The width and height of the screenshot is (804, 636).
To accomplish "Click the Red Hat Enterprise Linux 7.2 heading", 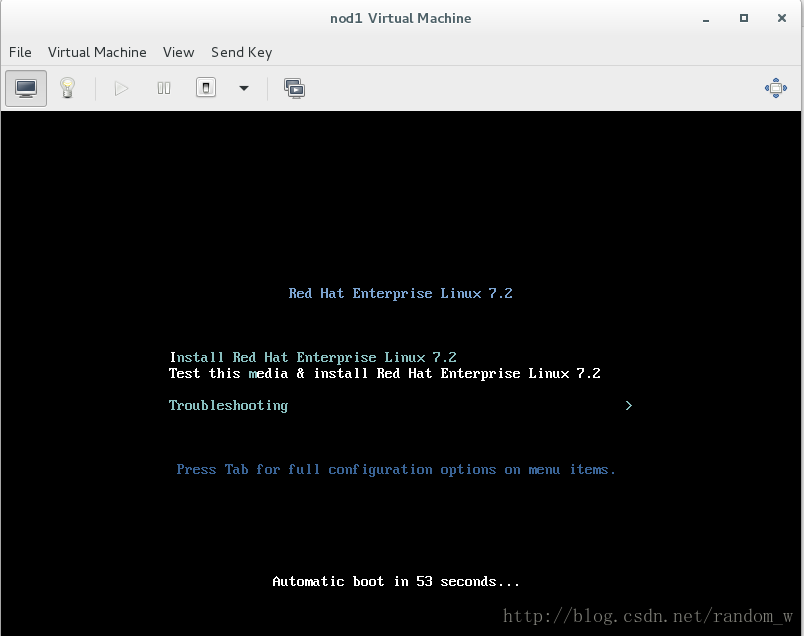I will pos(400,293).
